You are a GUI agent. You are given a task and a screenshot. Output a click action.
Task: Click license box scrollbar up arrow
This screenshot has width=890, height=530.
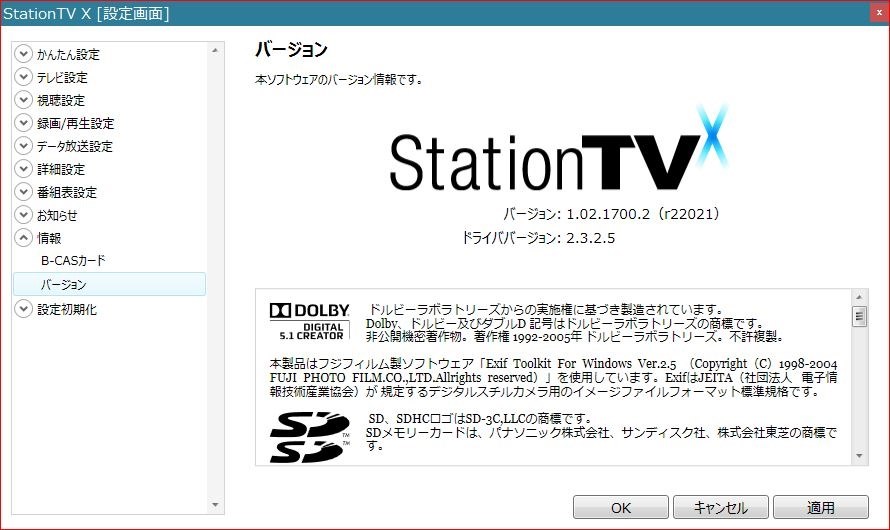click(859, 297)
